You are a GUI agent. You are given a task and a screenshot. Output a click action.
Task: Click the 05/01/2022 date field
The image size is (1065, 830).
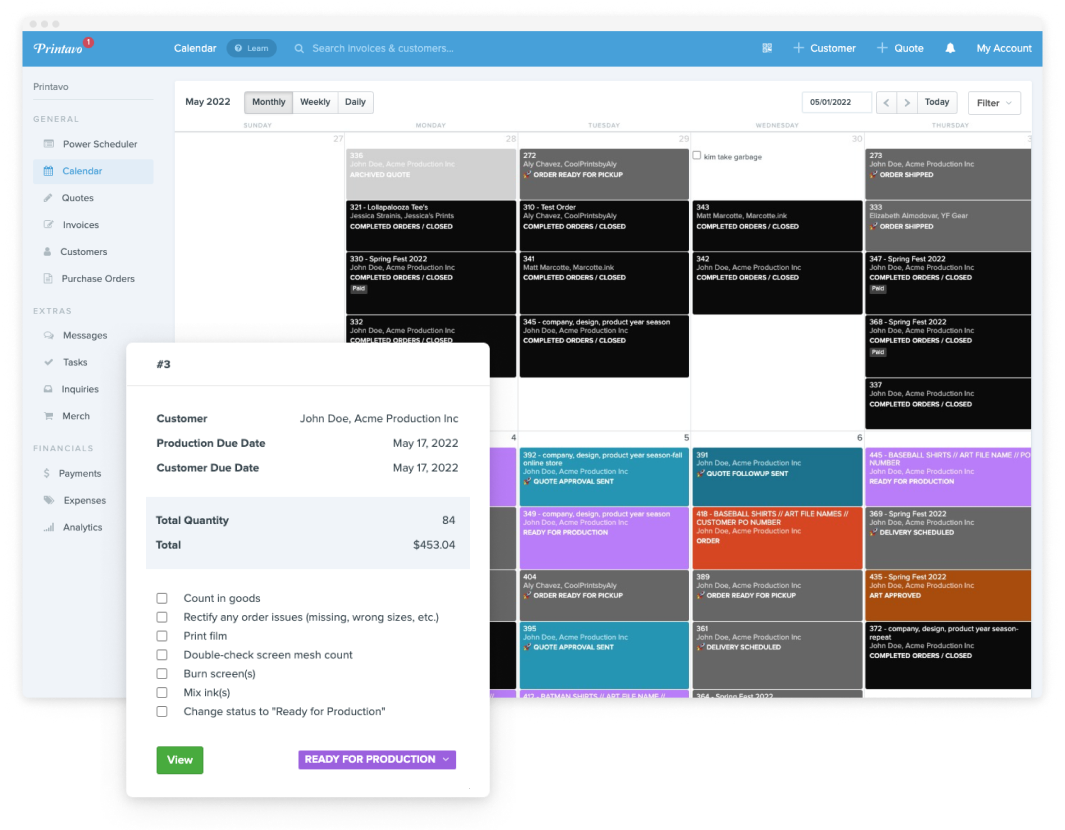coord(837,103)
